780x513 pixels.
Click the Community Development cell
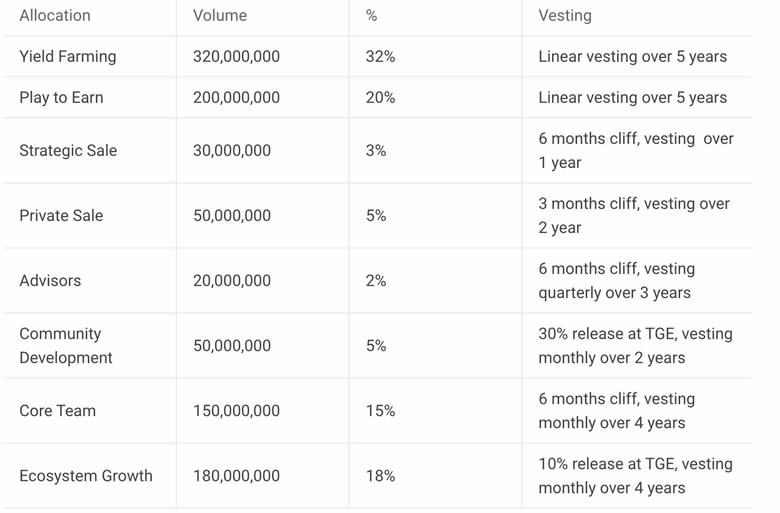point(66,346)
